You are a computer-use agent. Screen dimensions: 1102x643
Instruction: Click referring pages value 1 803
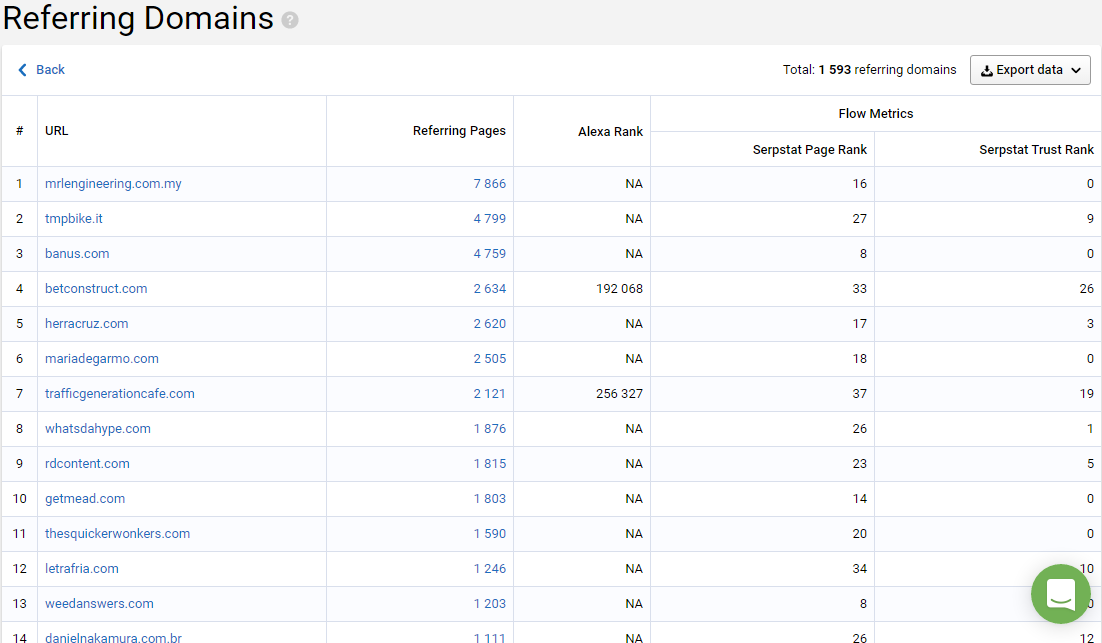coord(489,499)
